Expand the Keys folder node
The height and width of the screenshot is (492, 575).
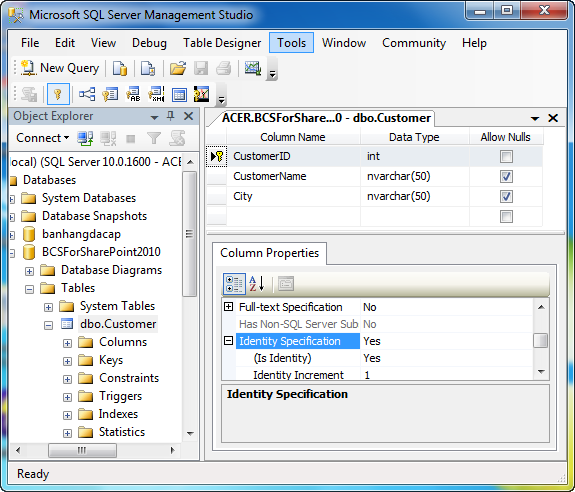(x=67, y=361)
